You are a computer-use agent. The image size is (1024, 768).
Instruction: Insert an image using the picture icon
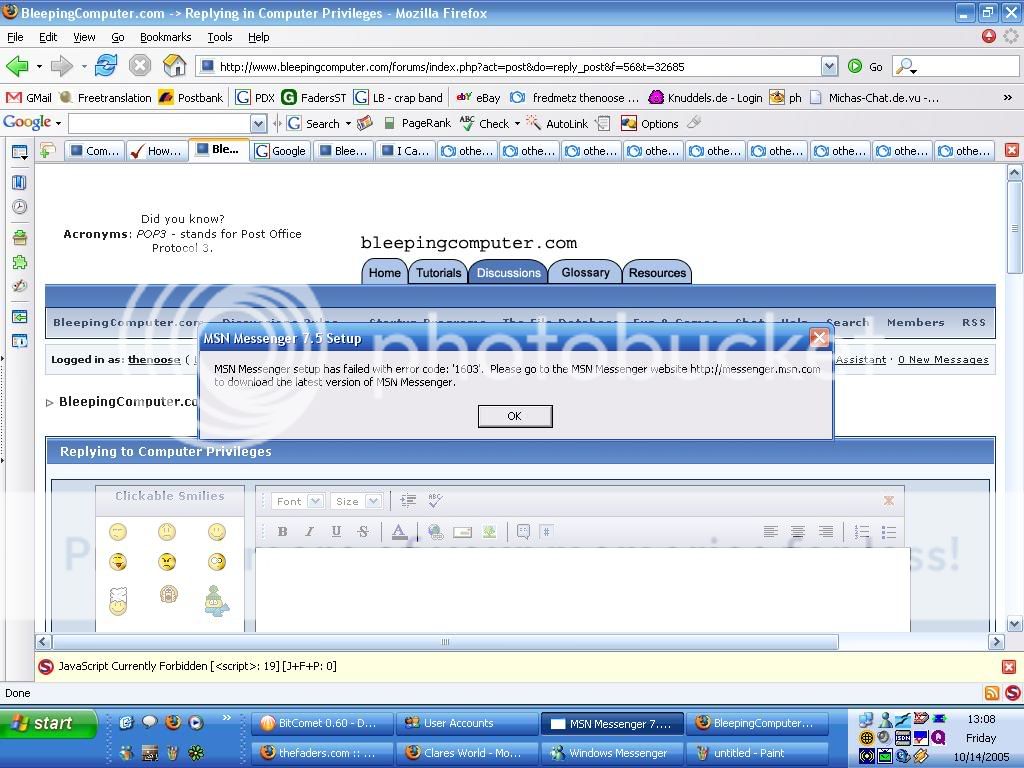pyautogui.click(x=489, y=532)
